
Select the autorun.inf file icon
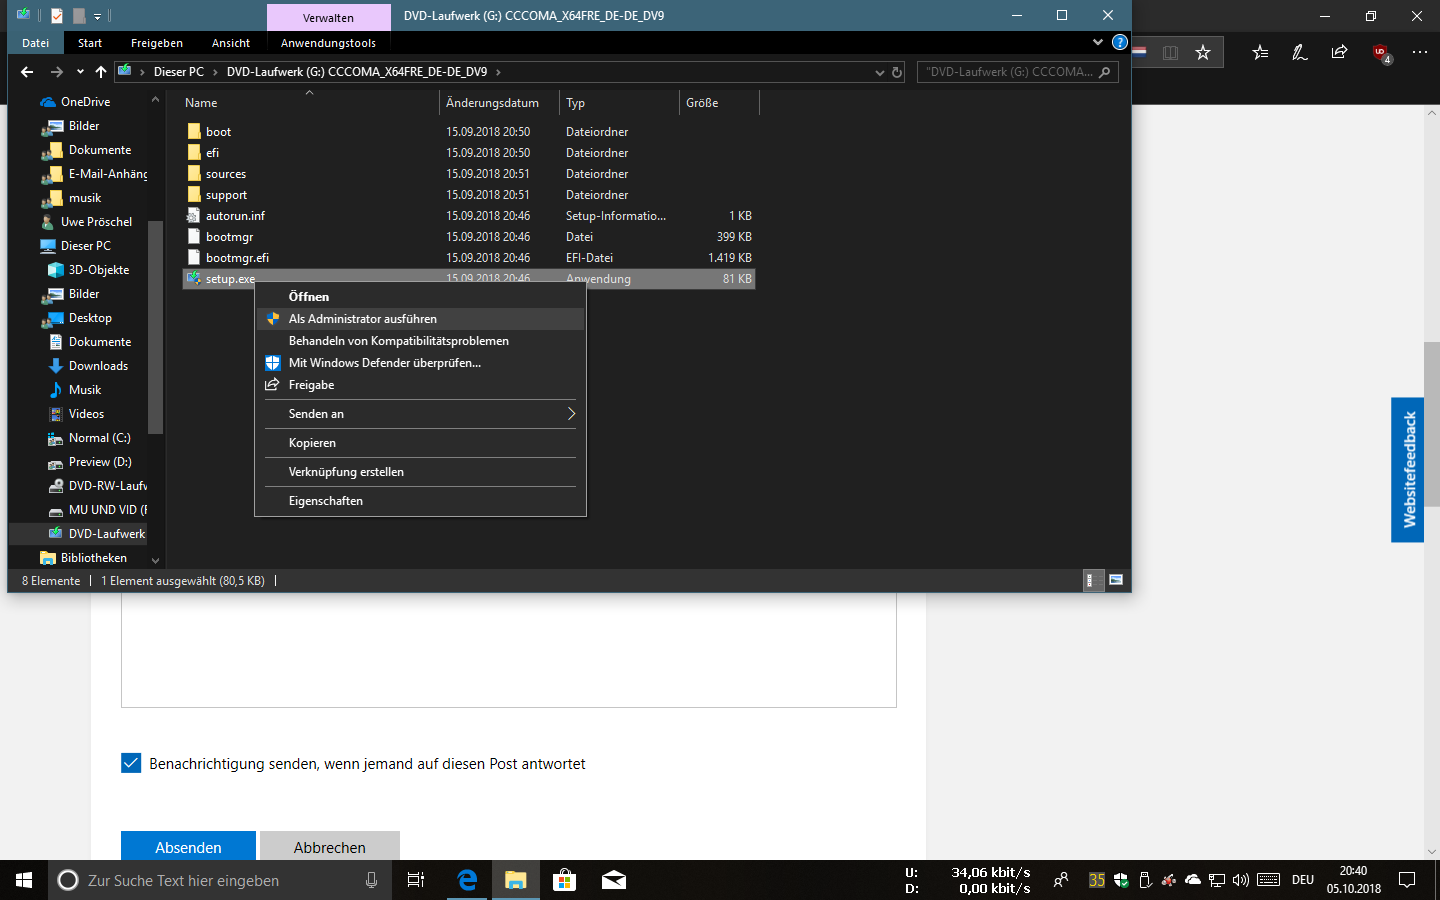coord(194,216)
